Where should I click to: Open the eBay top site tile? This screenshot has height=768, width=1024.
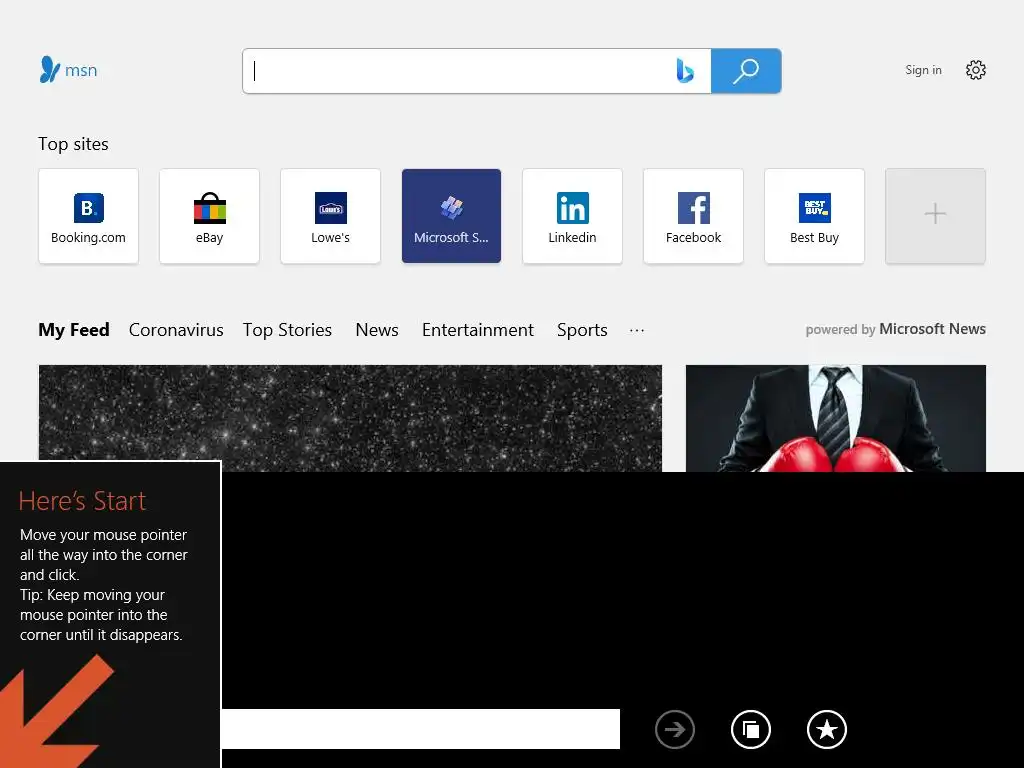209,216
